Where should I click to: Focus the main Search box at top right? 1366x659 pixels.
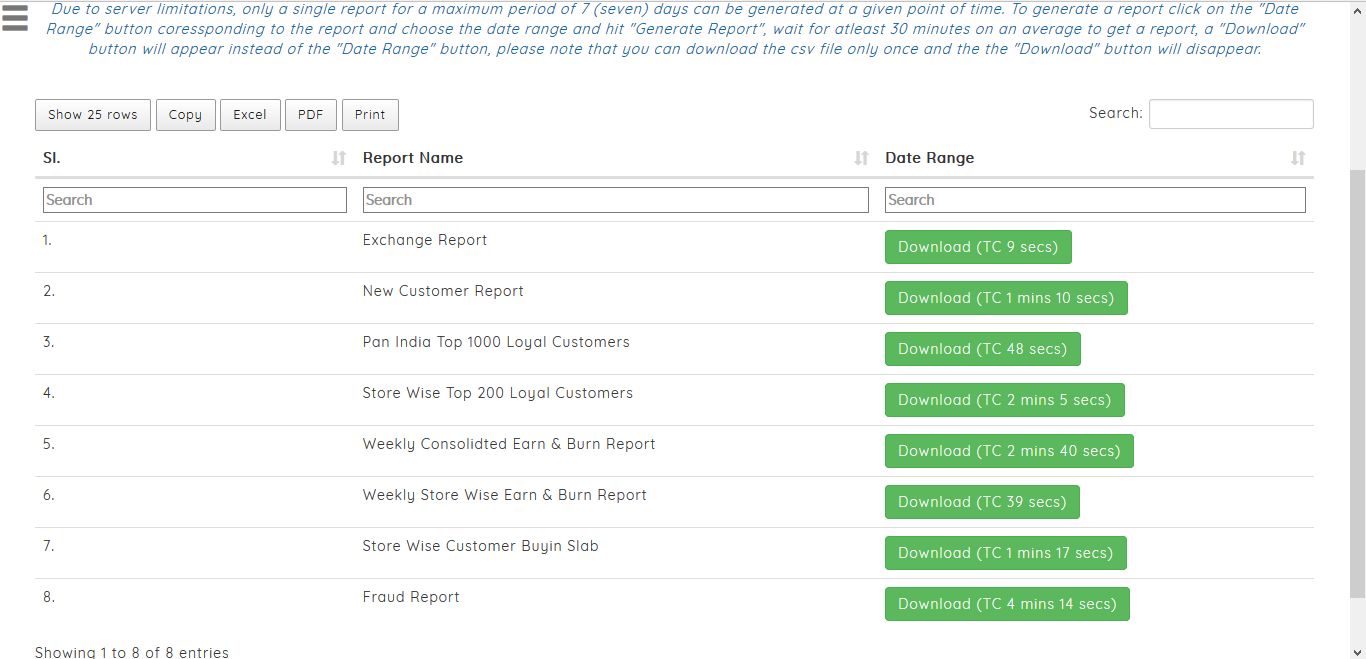pyautogui.click(x=1230, y=114)
